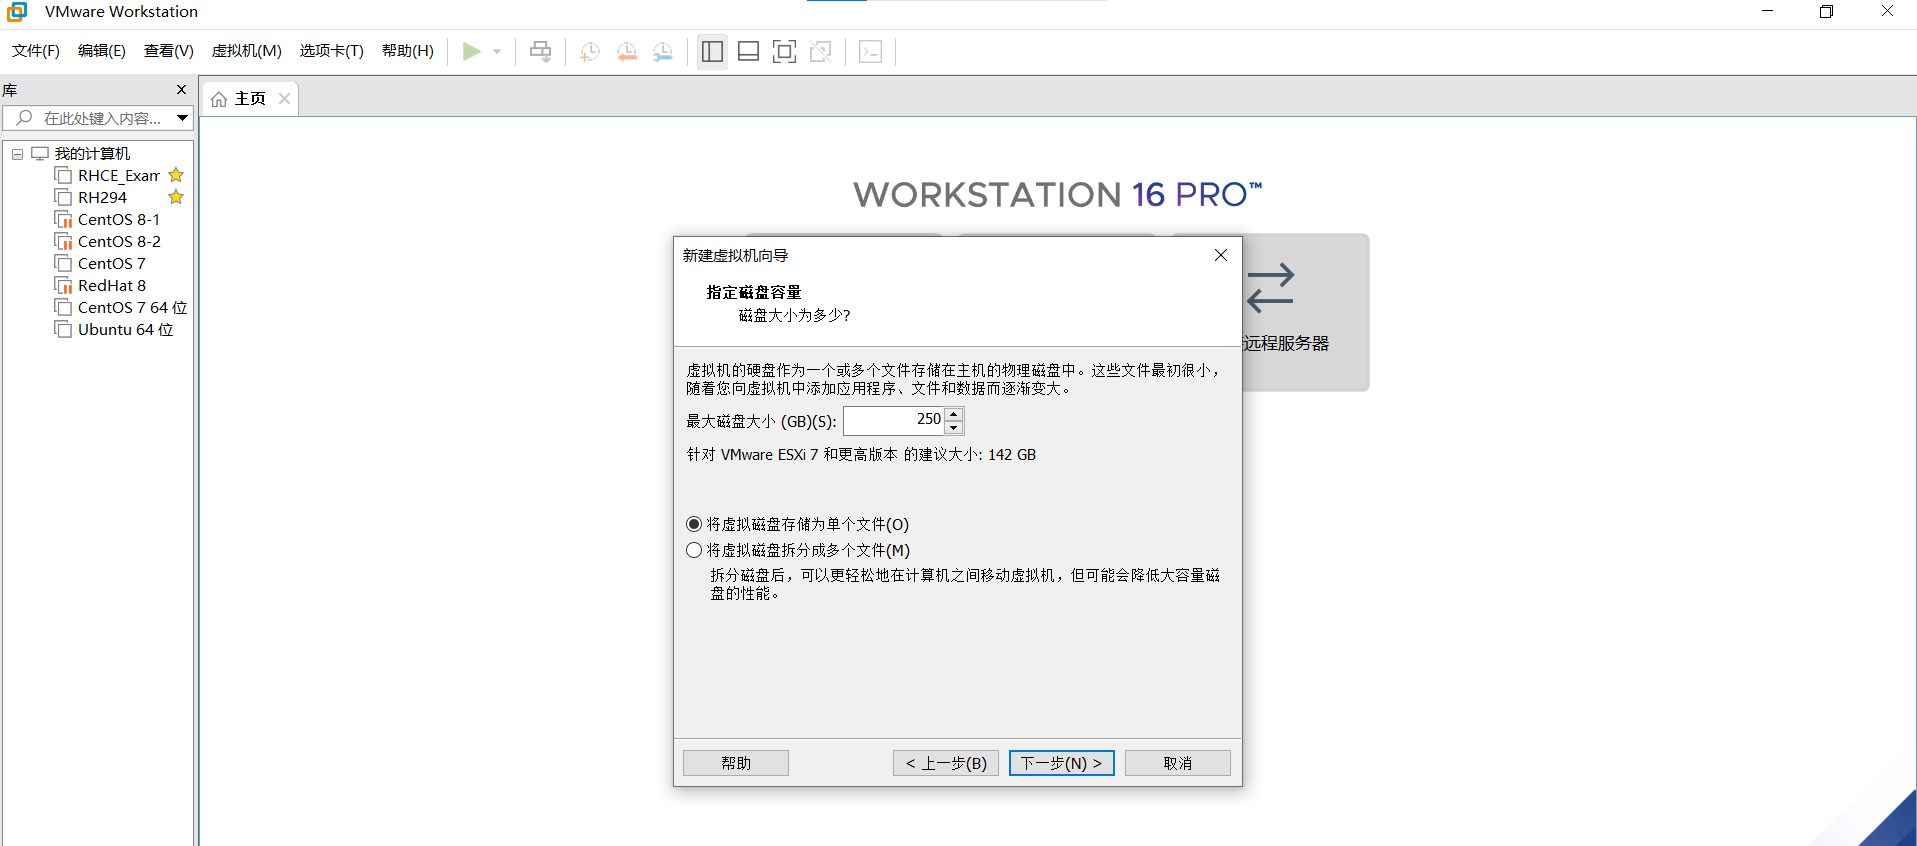
Task: Click the Unity mode toolbar icon
Action: coord(821,51)
